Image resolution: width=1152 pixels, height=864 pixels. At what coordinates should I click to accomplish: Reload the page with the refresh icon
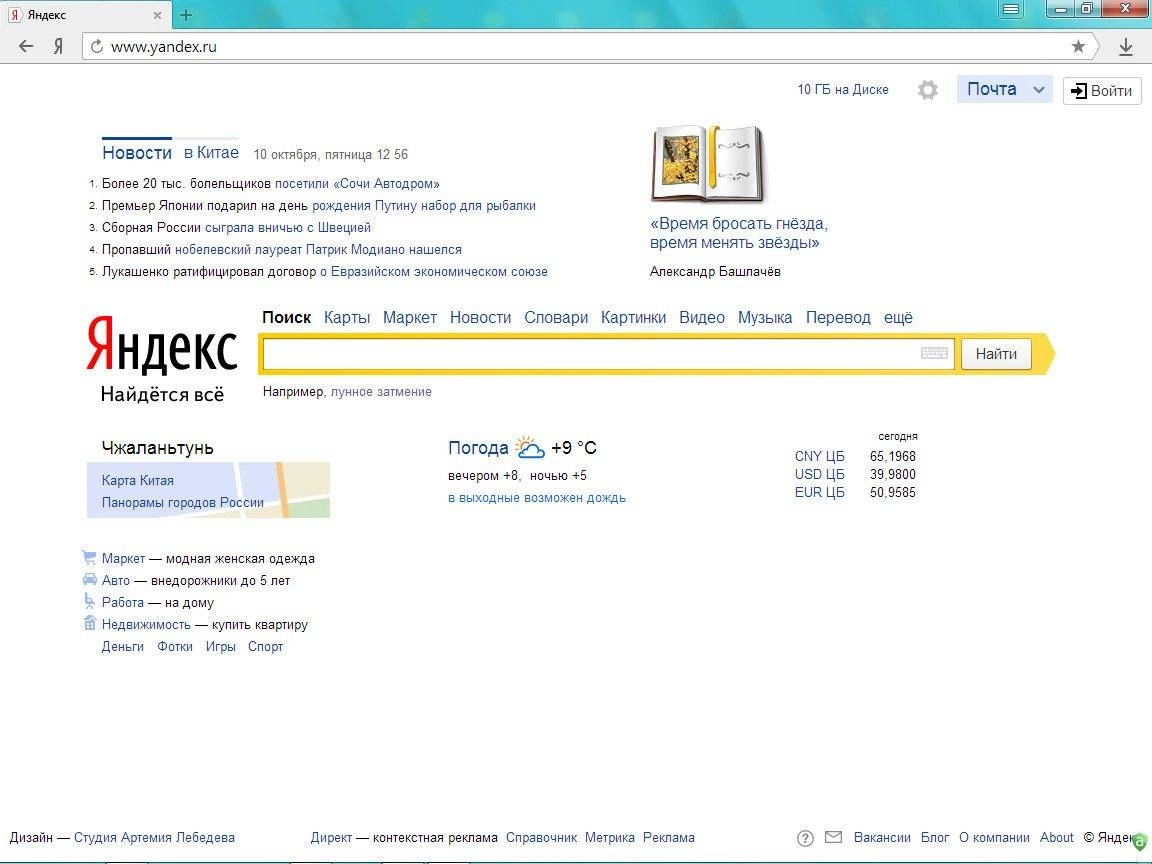[96, 46]
